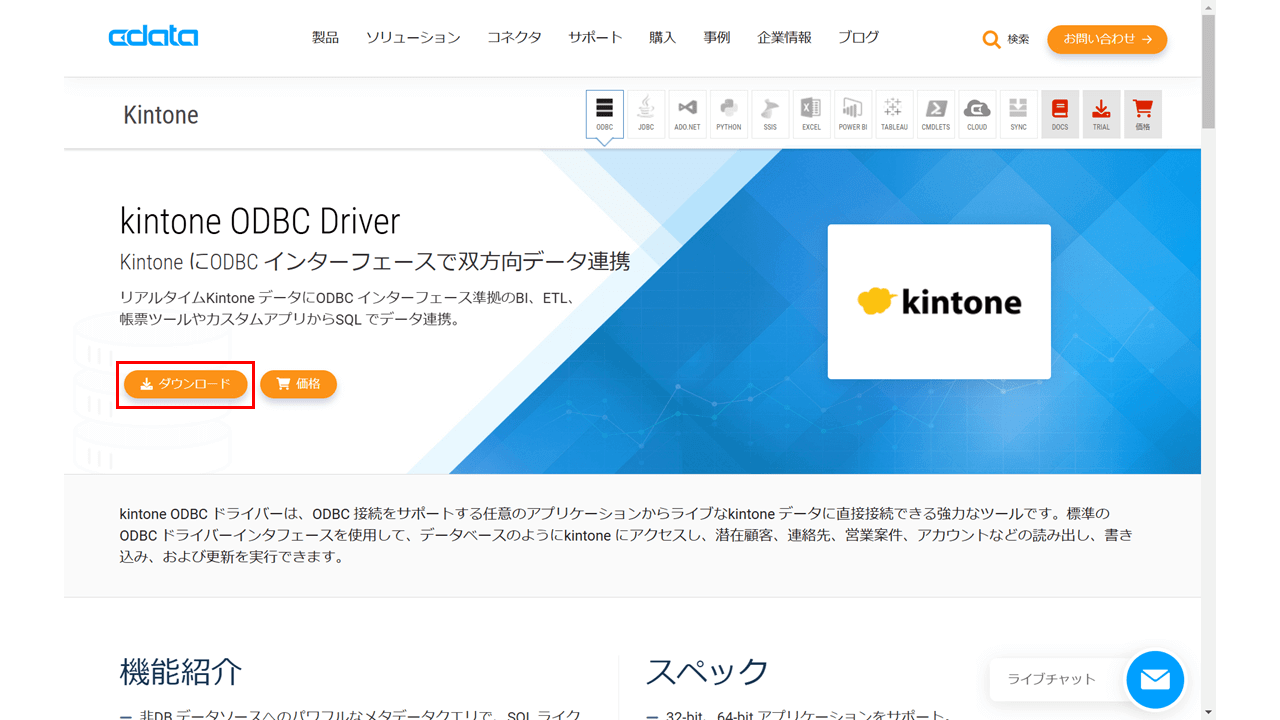1280x720 pixels.
Task: Select the SSIS component icon
Action: click(770, 113)
